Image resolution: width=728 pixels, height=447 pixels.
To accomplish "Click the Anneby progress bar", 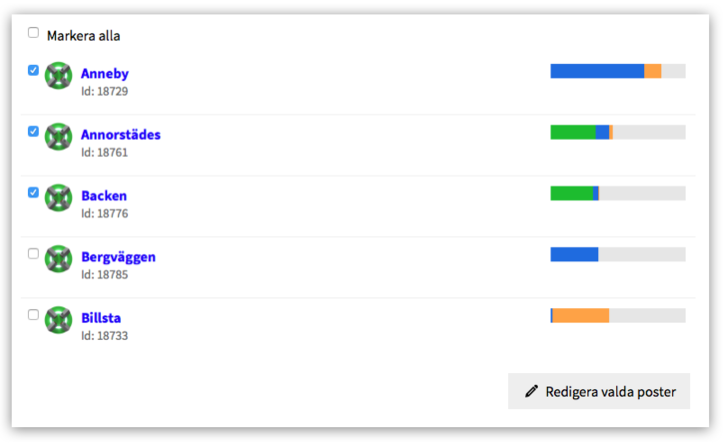I will tap(617, 71).
